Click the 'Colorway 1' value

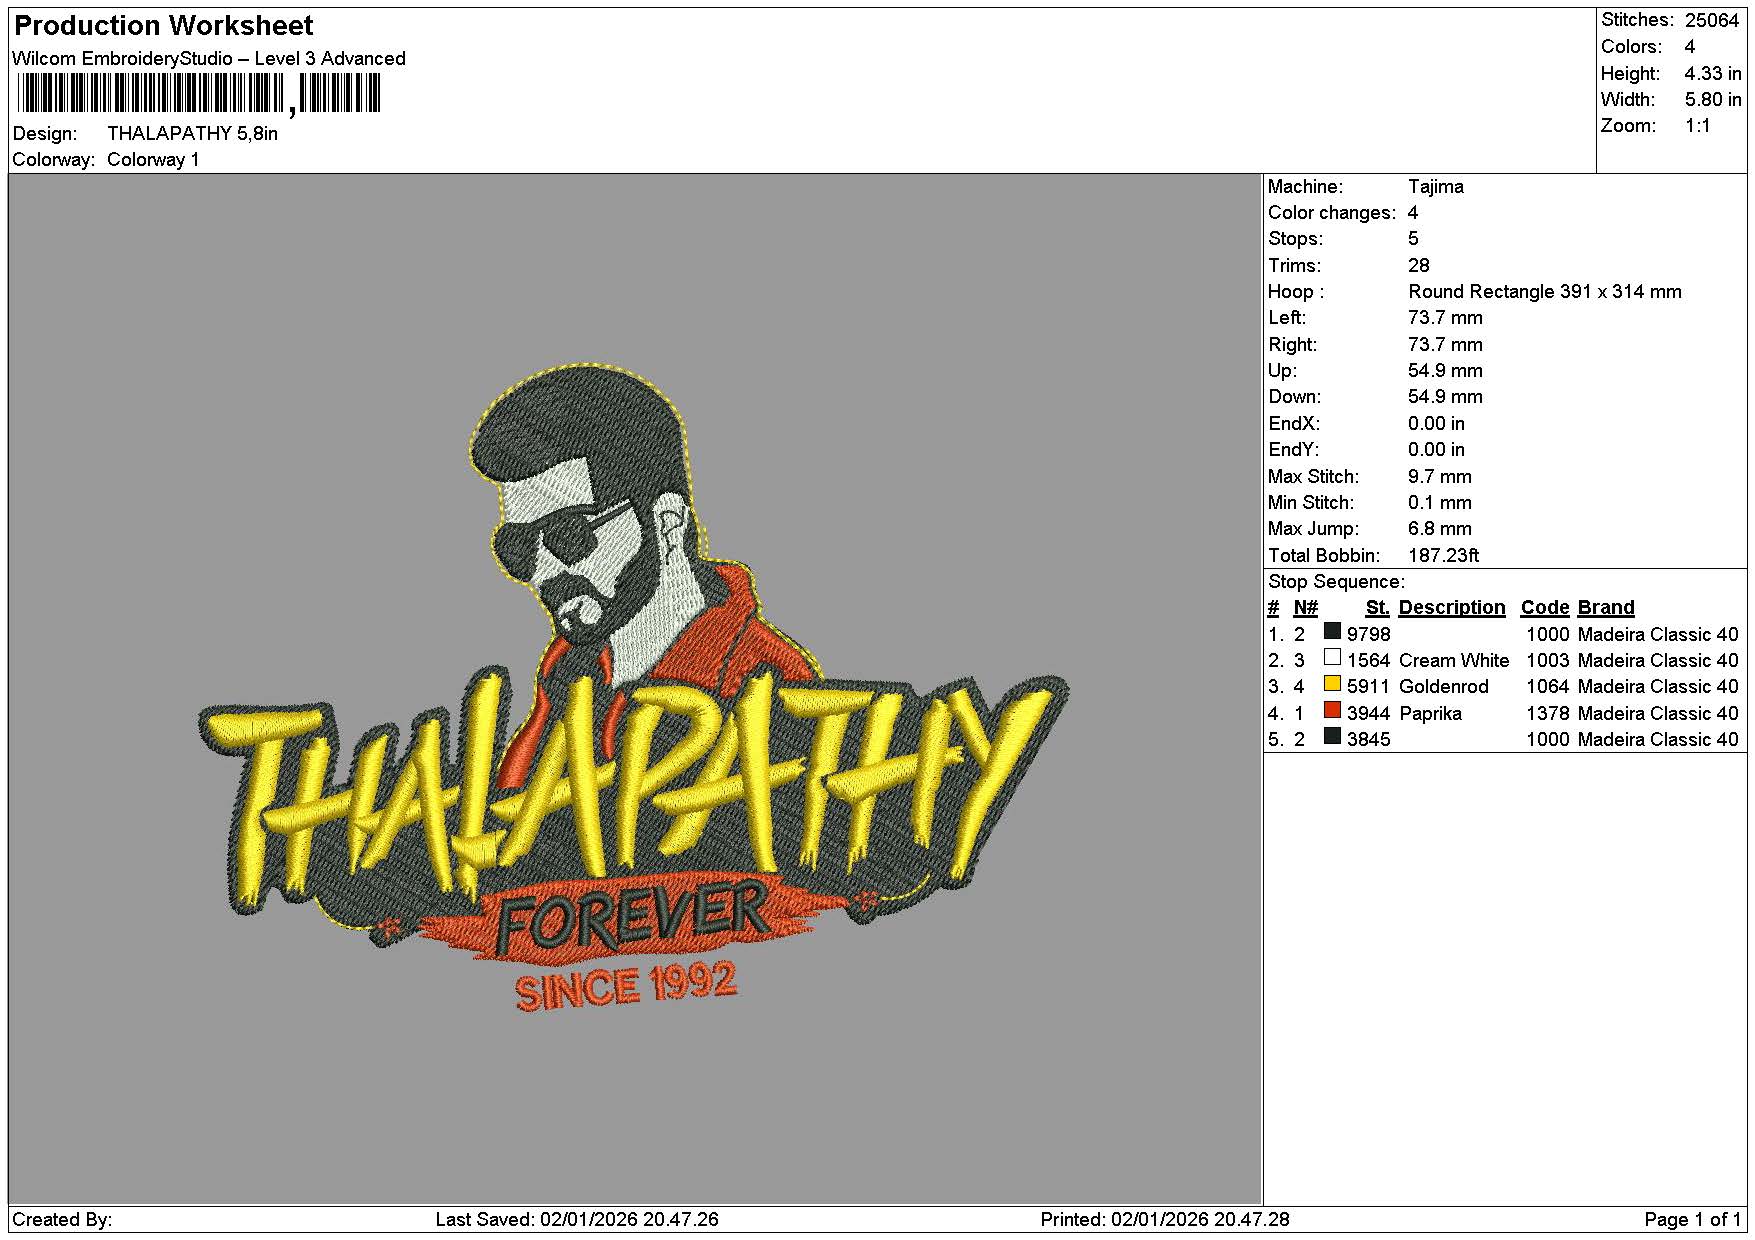click(x=153, y=160)
